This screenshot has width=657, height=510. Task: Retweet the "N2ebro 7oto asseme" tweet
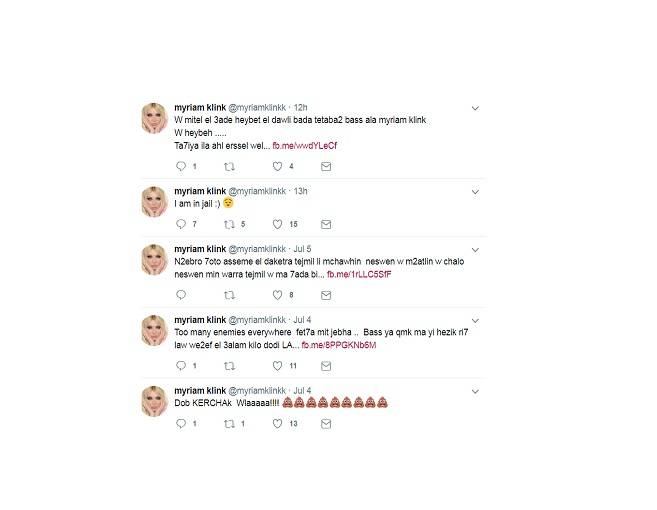[229, 295]
